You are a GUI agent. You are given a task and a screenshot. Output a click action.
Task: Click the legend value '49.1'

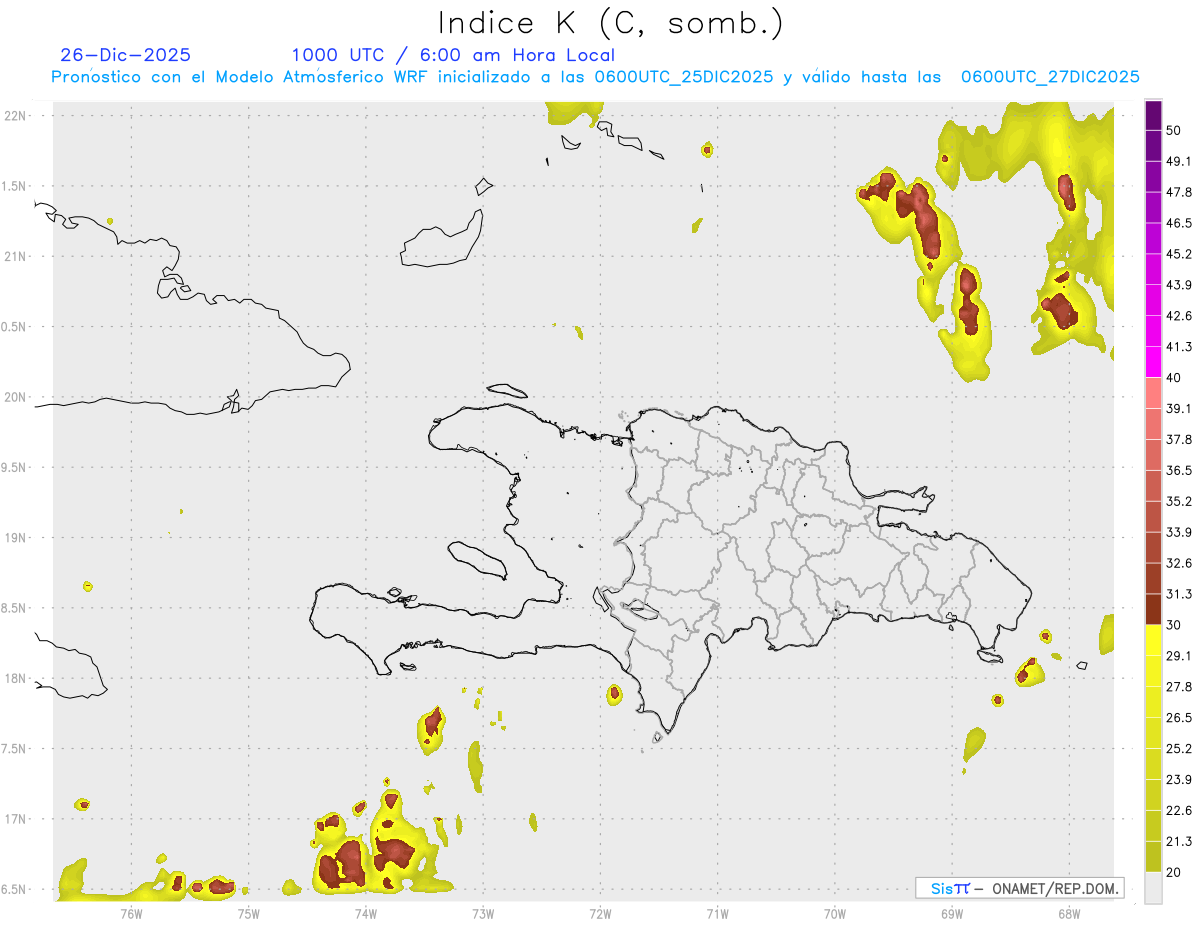pos(1179,161)
